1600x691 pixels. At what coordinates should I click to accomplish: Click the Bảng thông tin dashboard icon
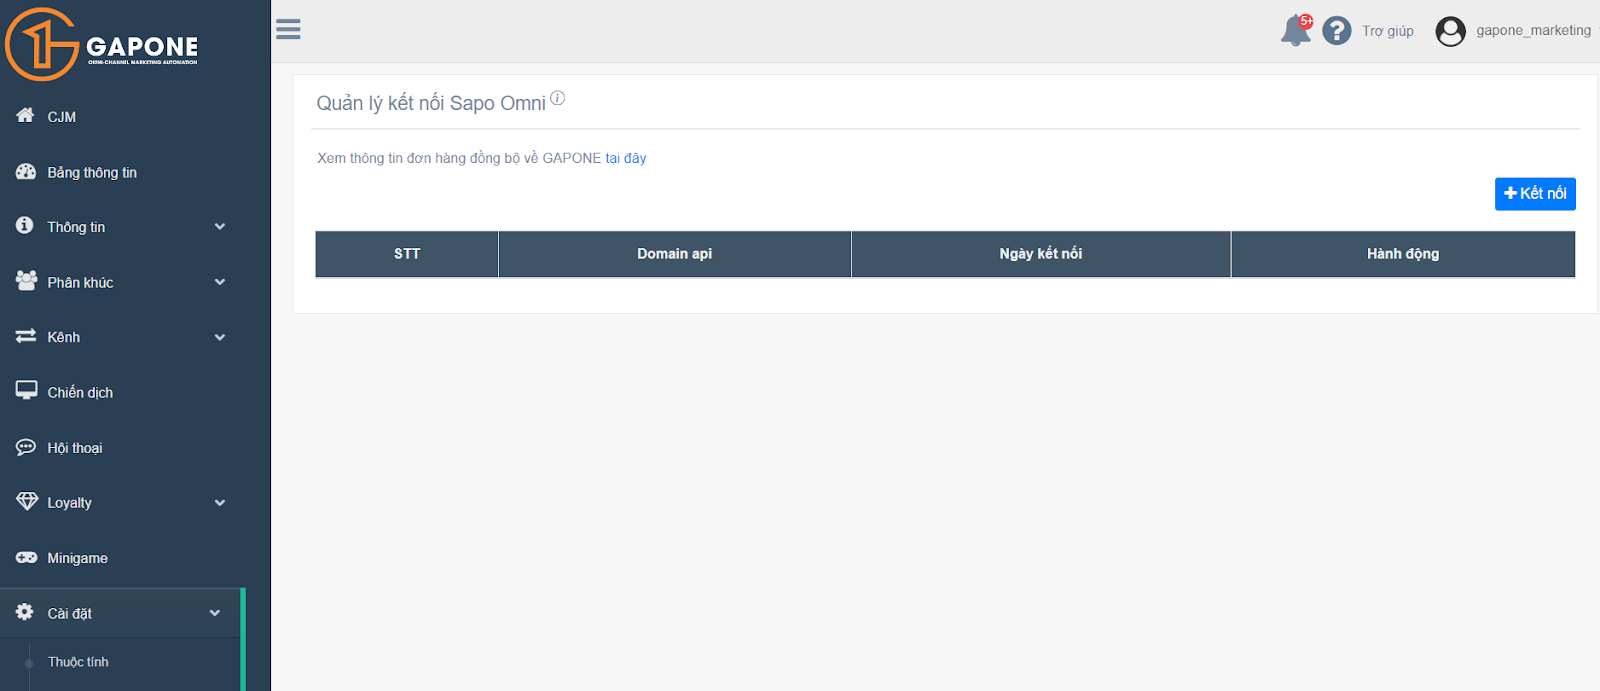[26, 171]
